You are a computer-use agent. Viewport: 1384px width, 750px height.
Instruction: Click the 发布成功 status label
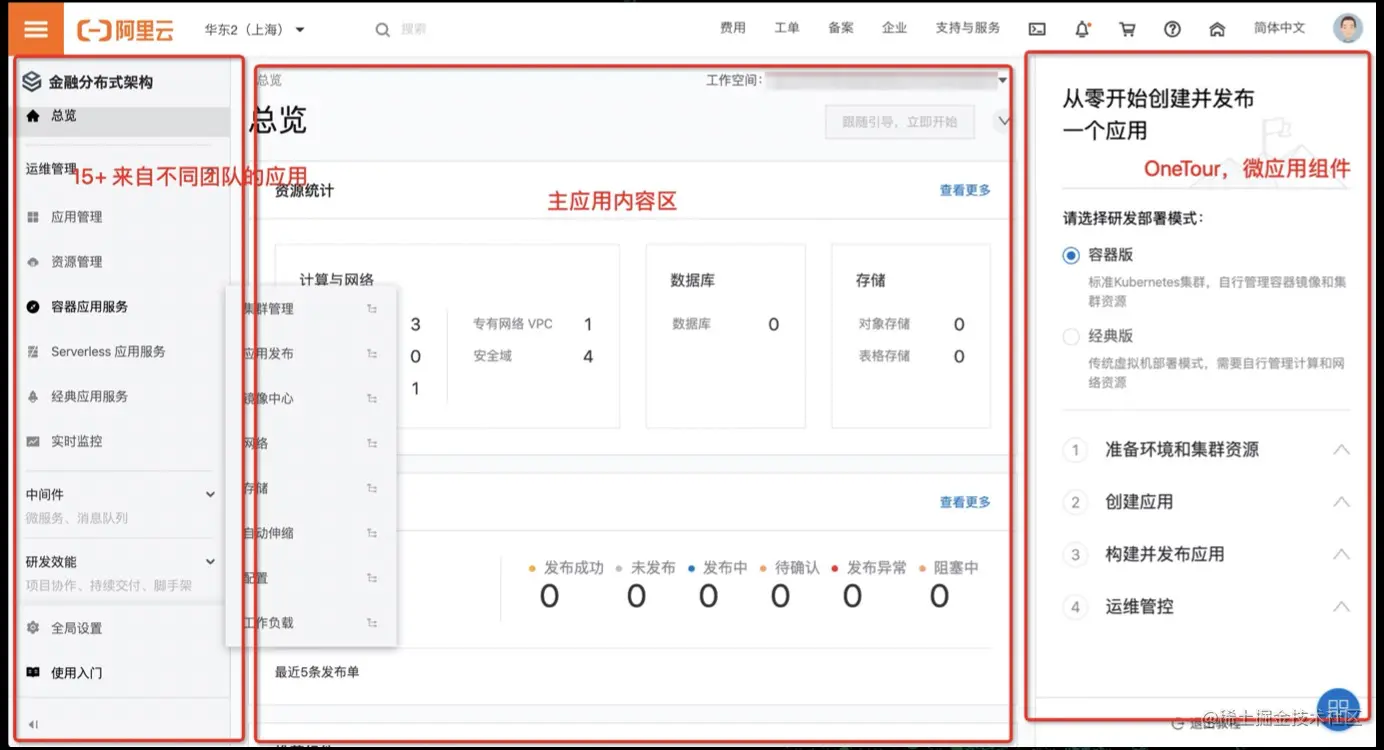(x=574, y=568)
